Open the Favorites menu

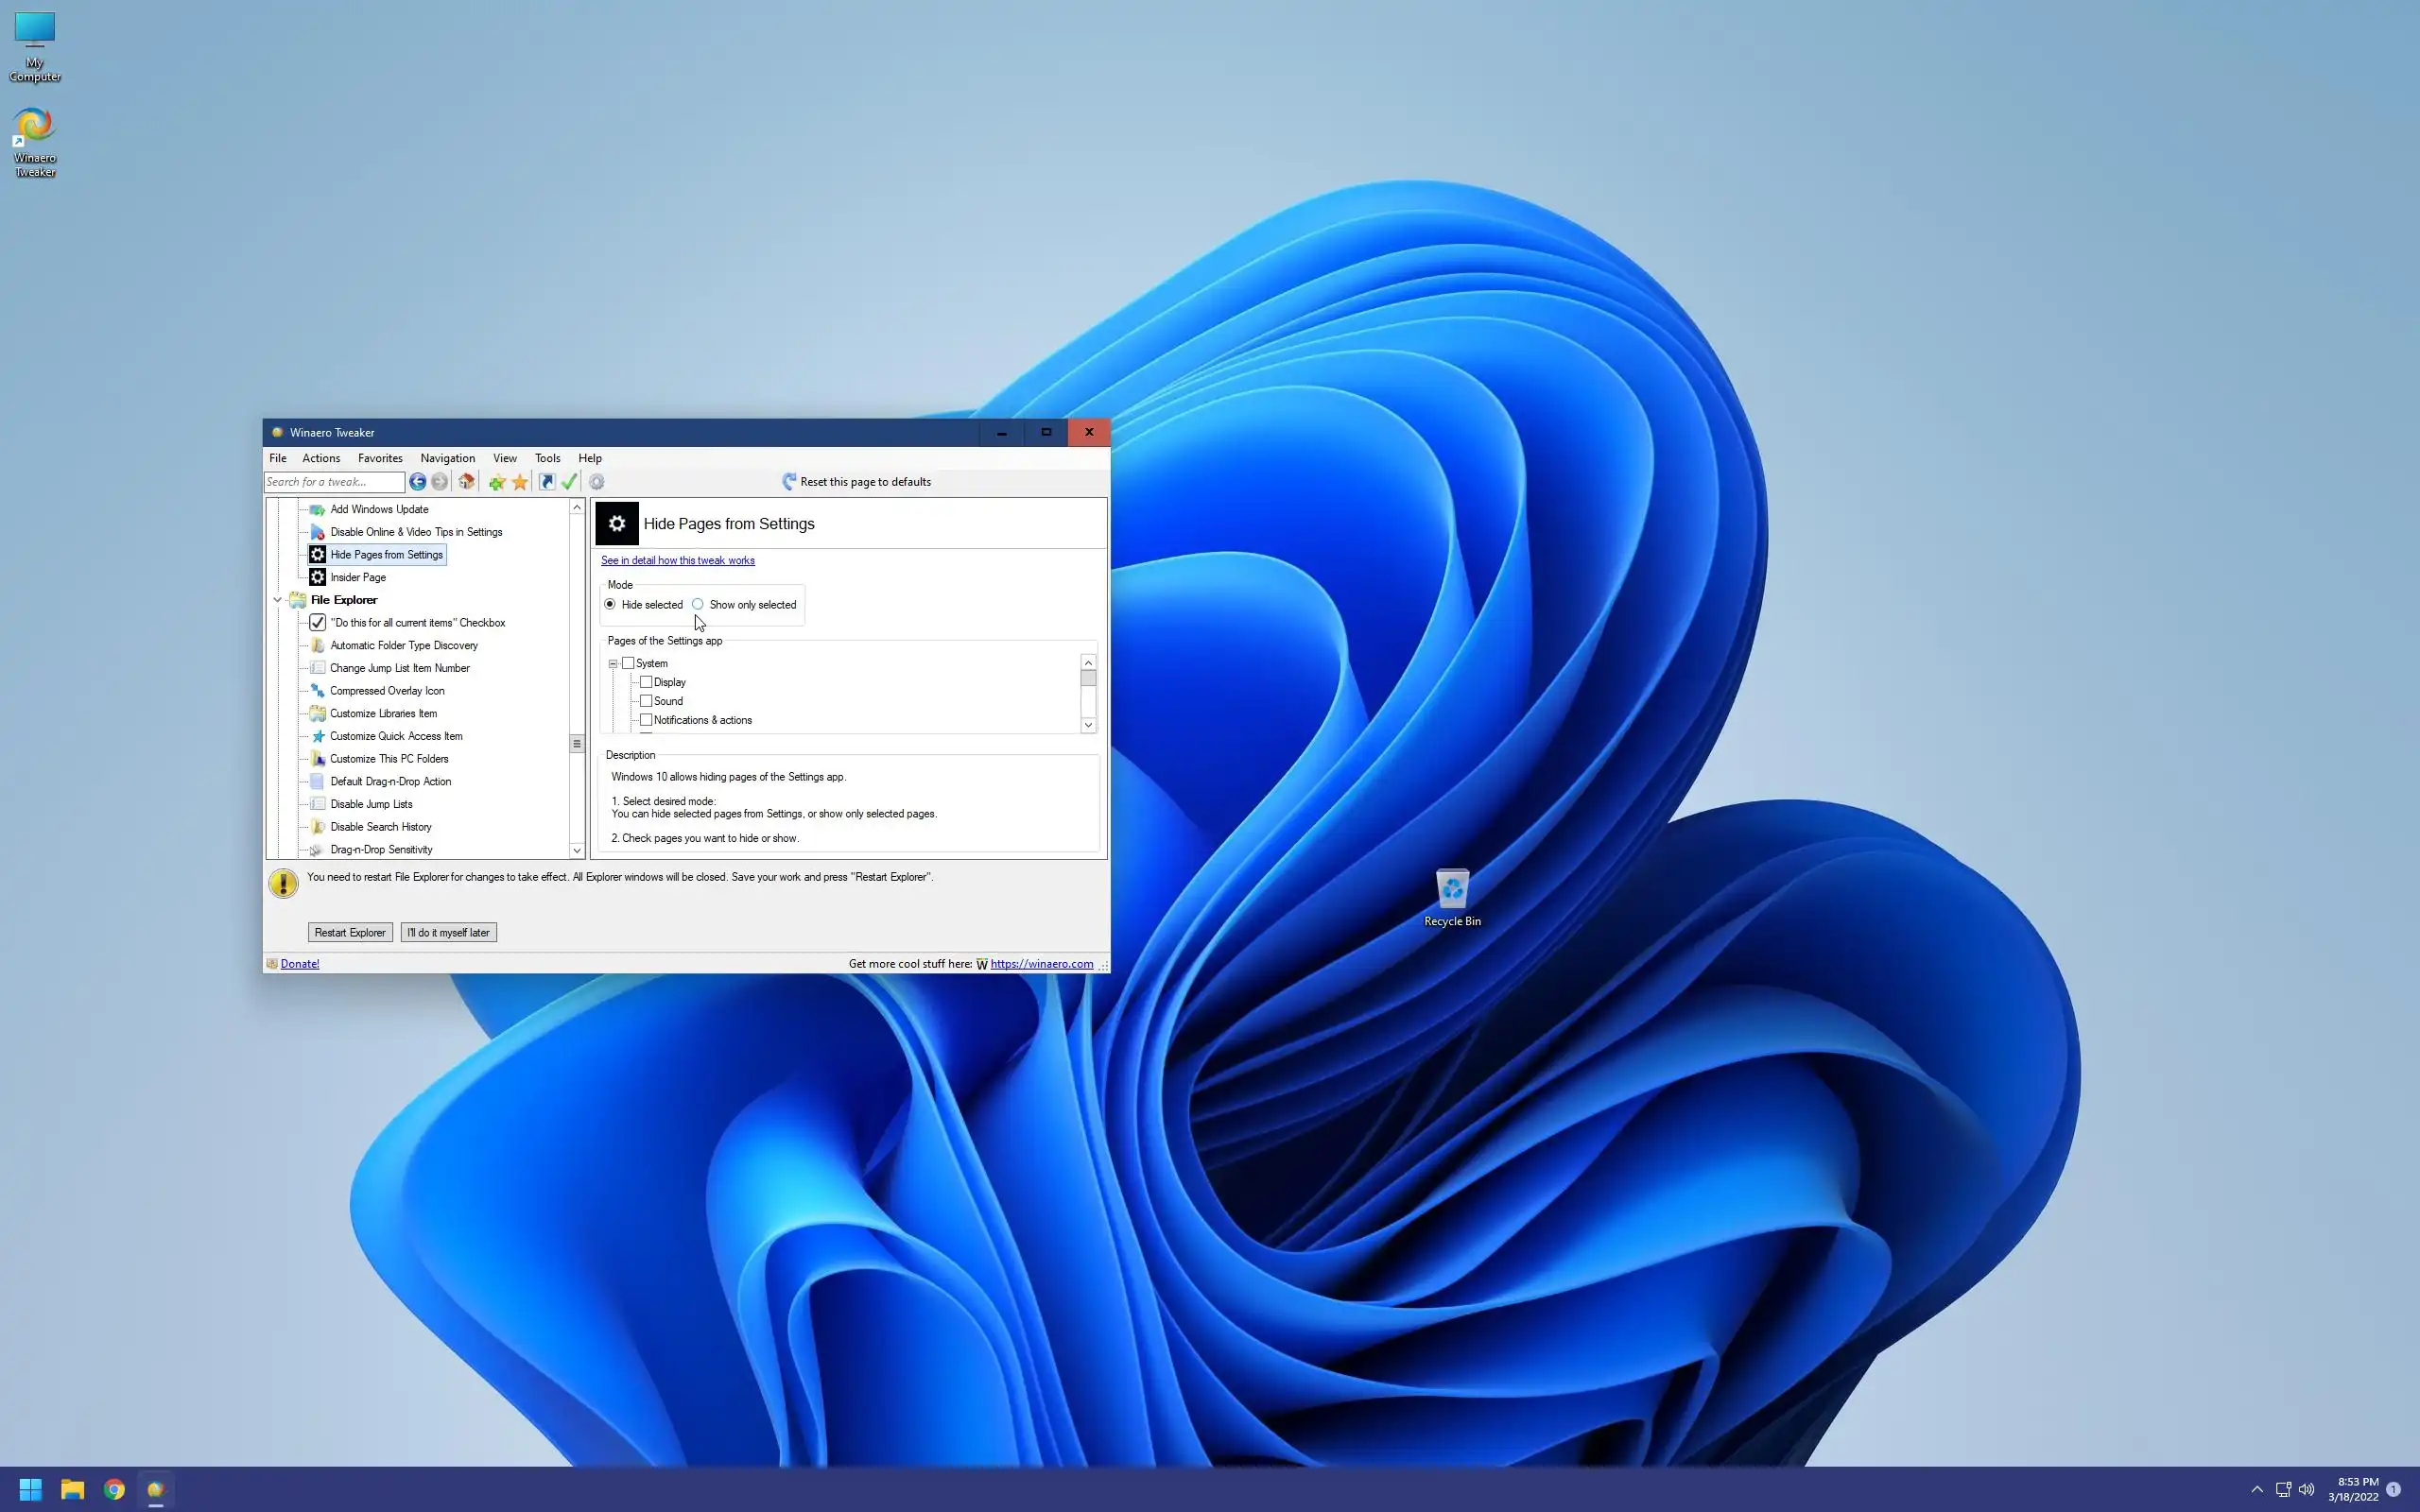(380, 458)
